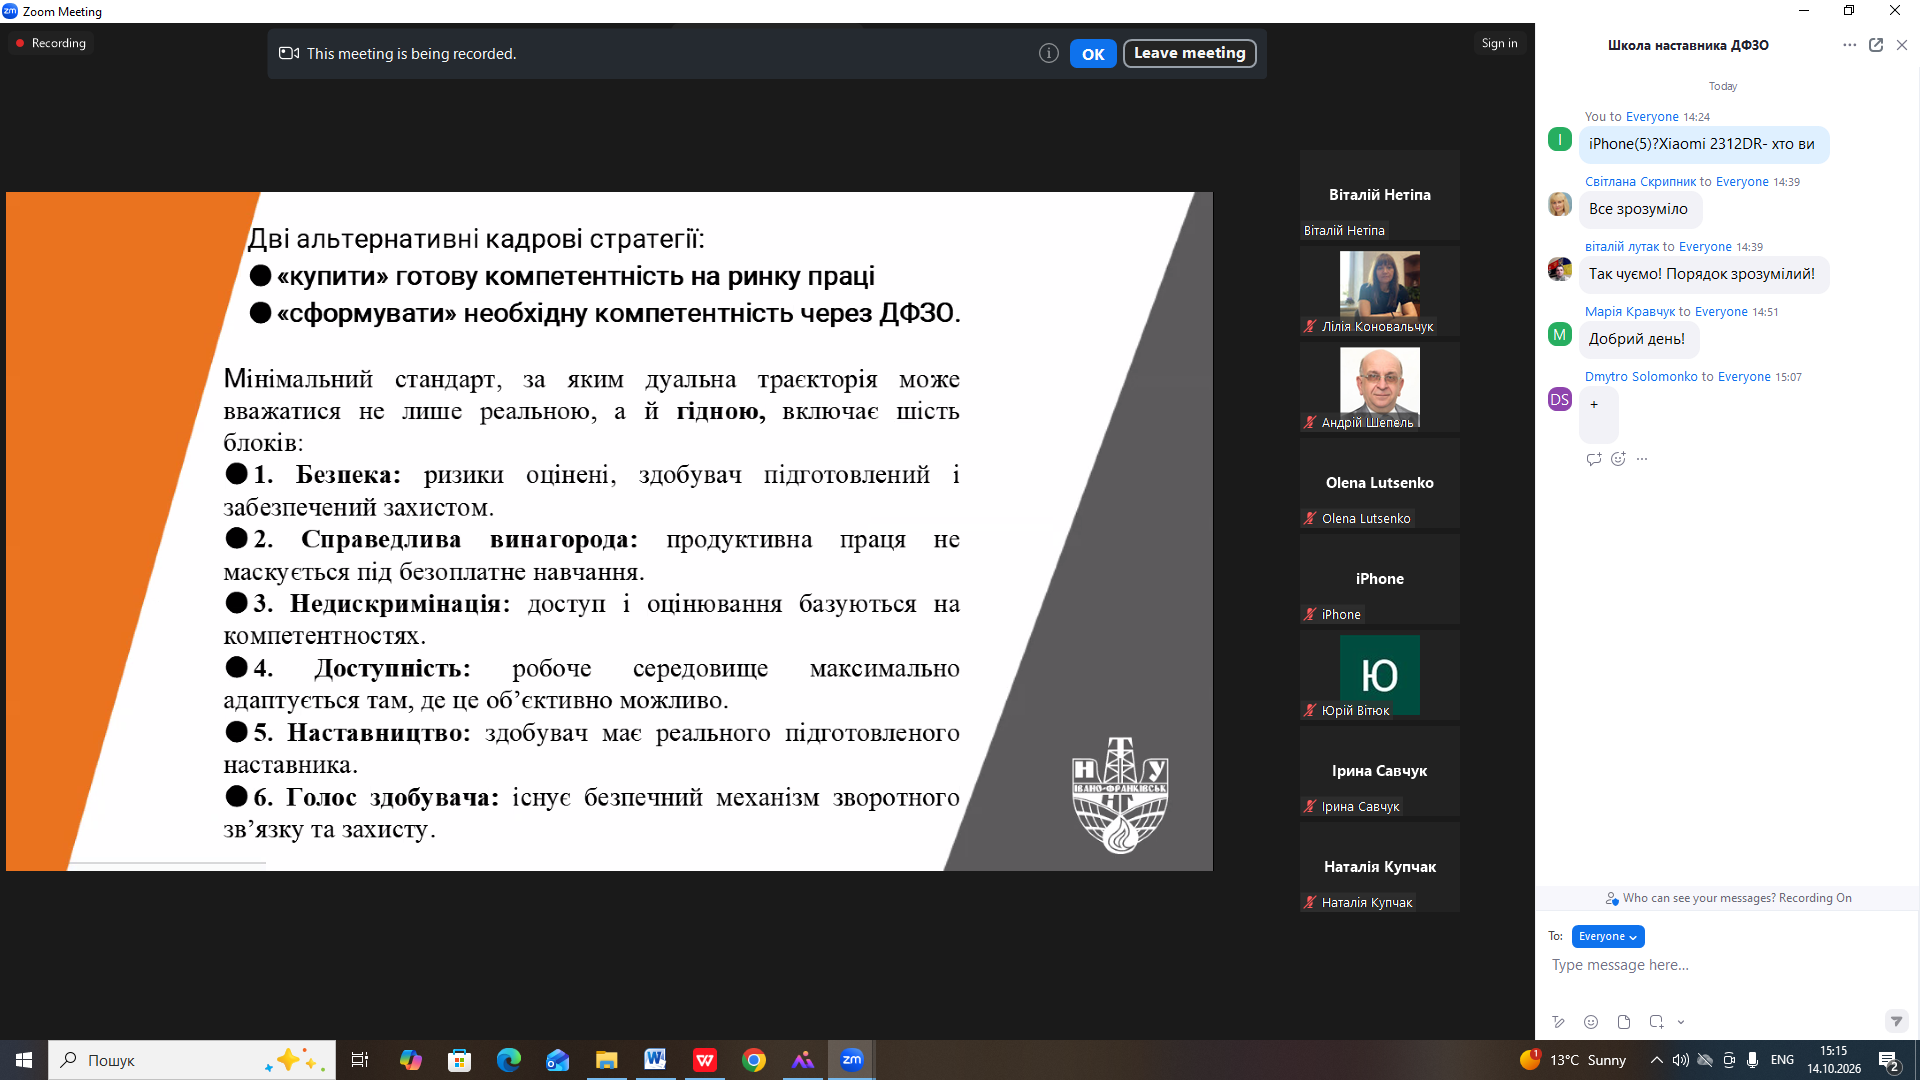The width and height of the screenshot is (1920, 1080).
Task: Open the emoji picker in chat
Action: click(x=1591, y=1022)
